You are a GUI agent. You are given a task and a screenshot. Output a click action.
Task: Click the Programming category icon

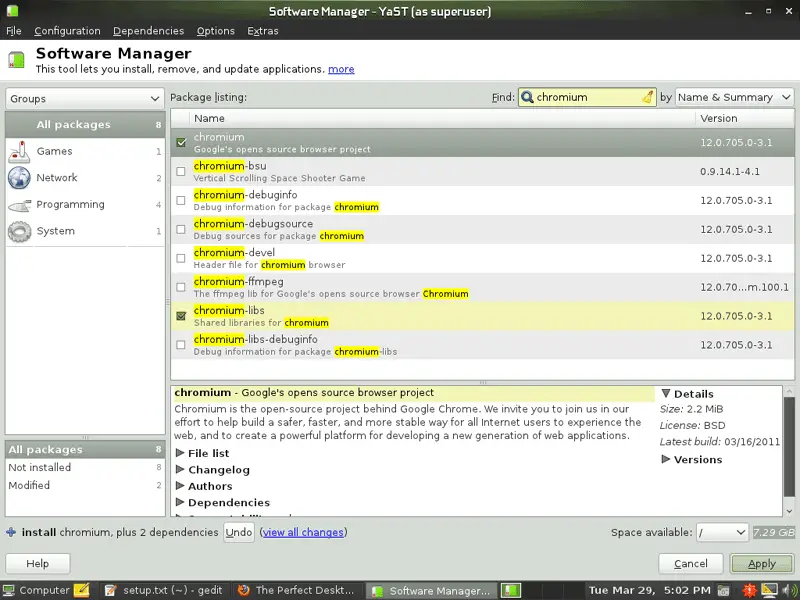[x=19, y=205]
